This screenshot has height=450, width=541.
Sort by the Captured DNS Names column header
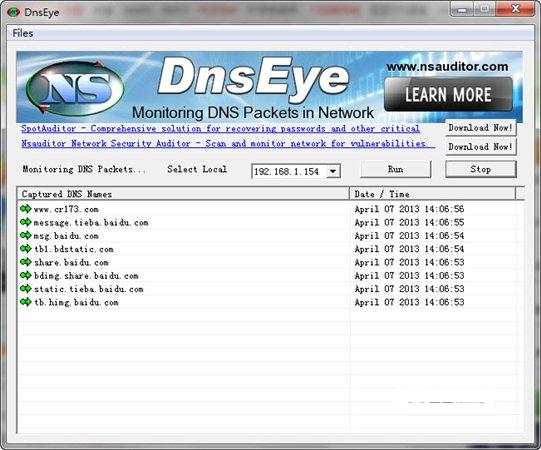(183, 194)
